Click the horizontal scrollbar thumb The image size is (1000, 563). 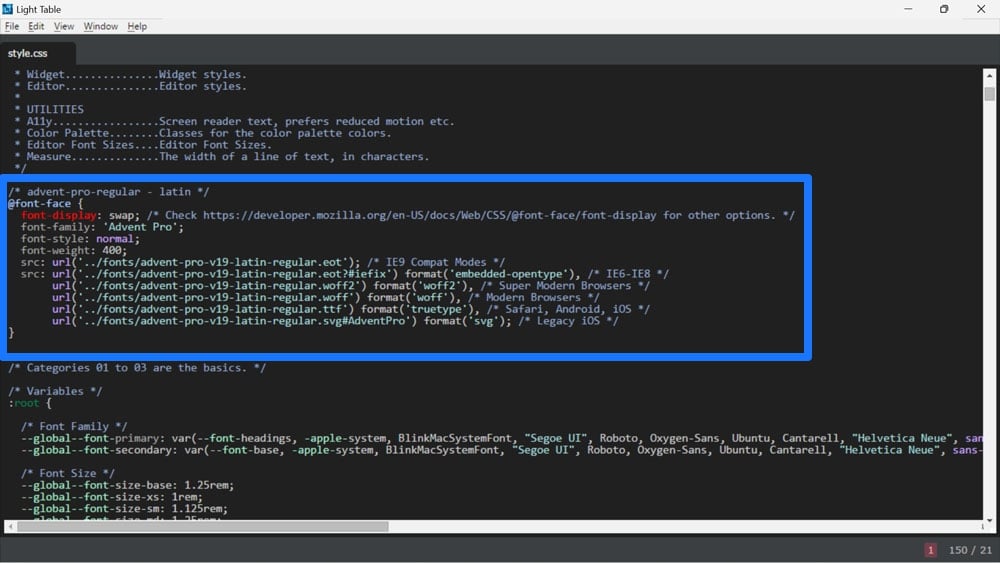point(200,526)
